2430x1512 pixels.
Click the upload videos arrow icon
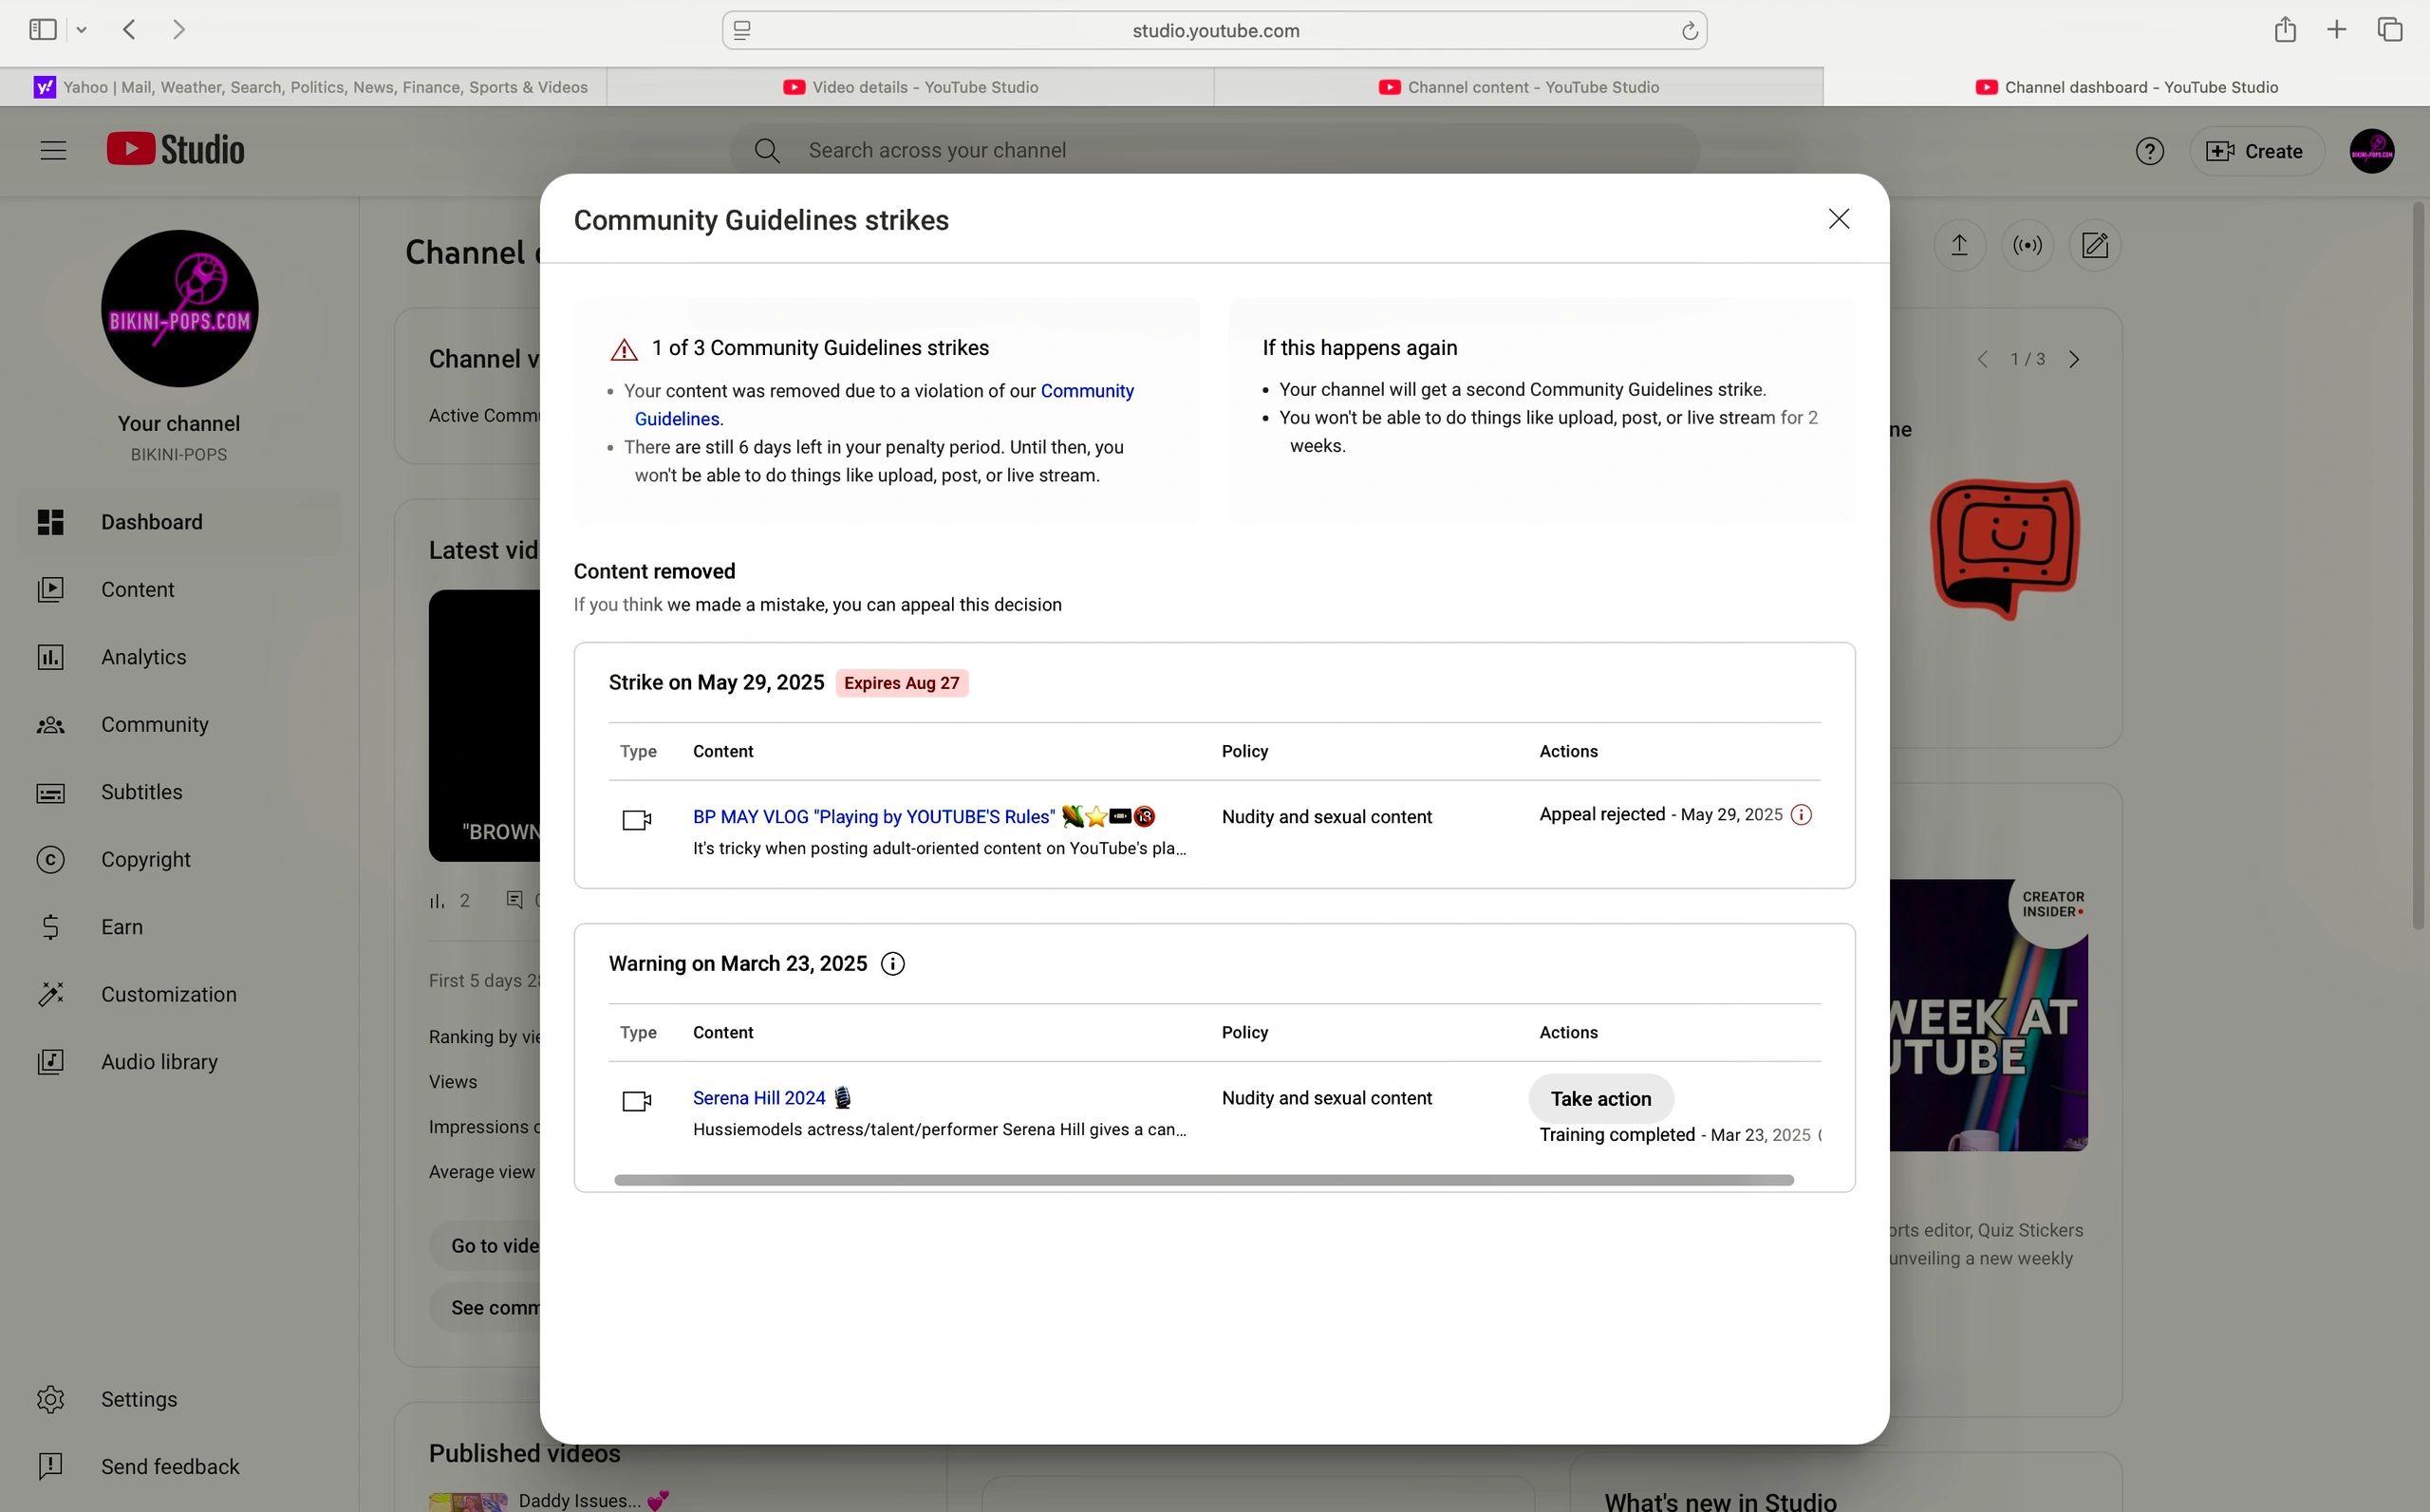point(1959,246)
